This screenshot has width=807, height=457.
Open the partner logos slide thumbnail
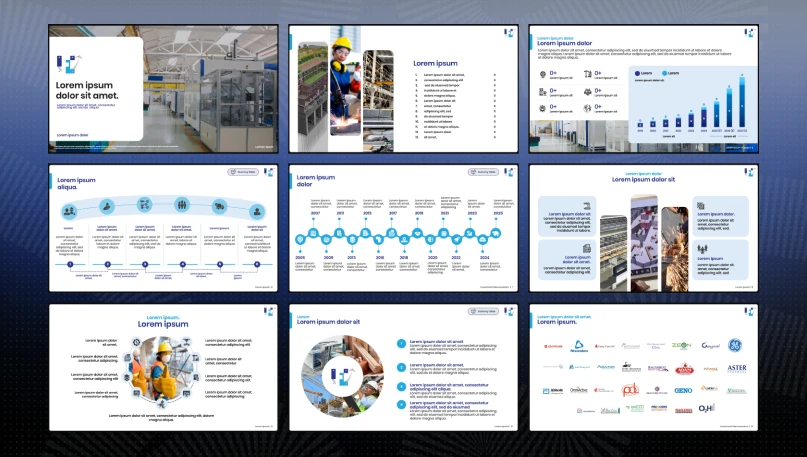[x=643, y=367]
